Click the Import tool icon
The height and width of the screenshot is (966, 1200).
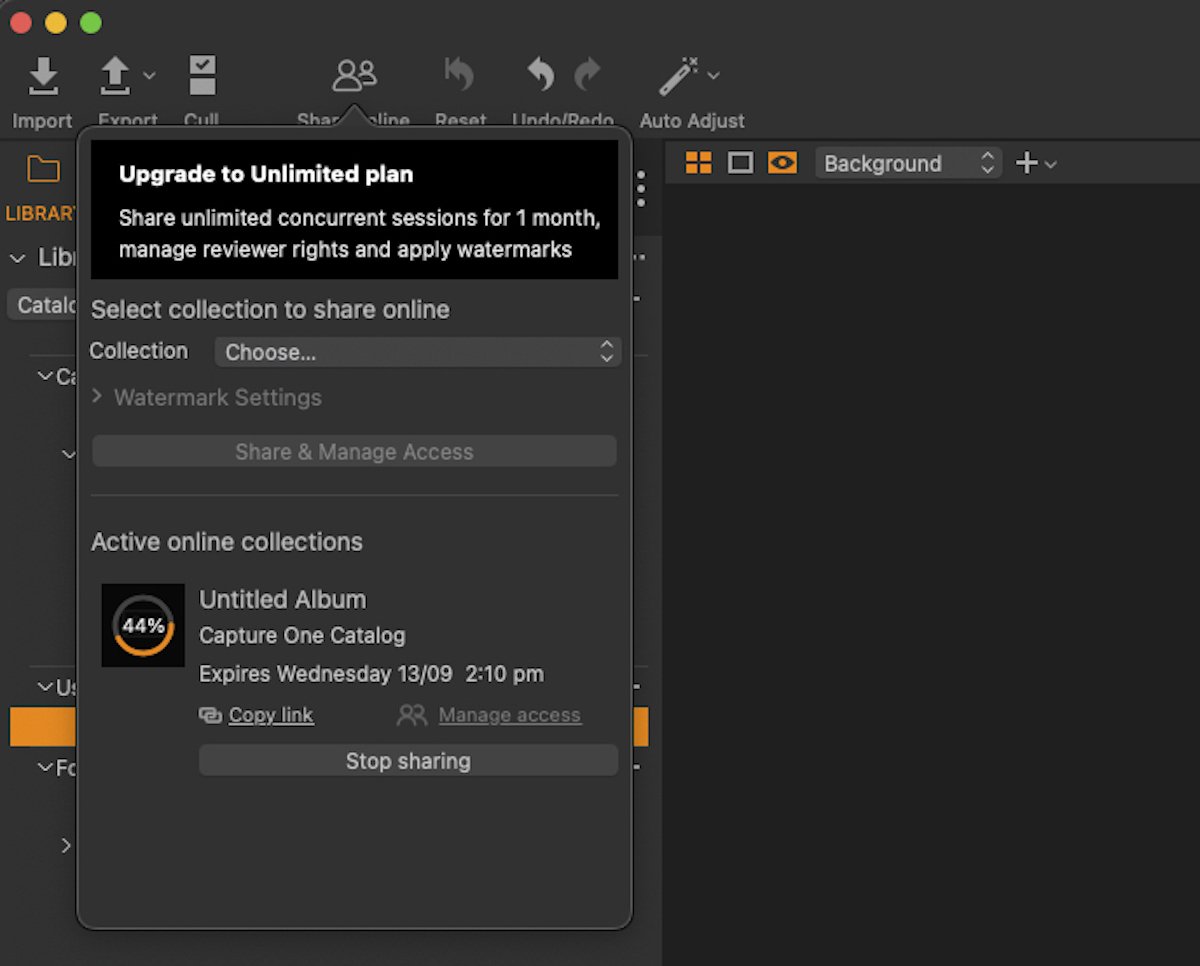[42, 75]
